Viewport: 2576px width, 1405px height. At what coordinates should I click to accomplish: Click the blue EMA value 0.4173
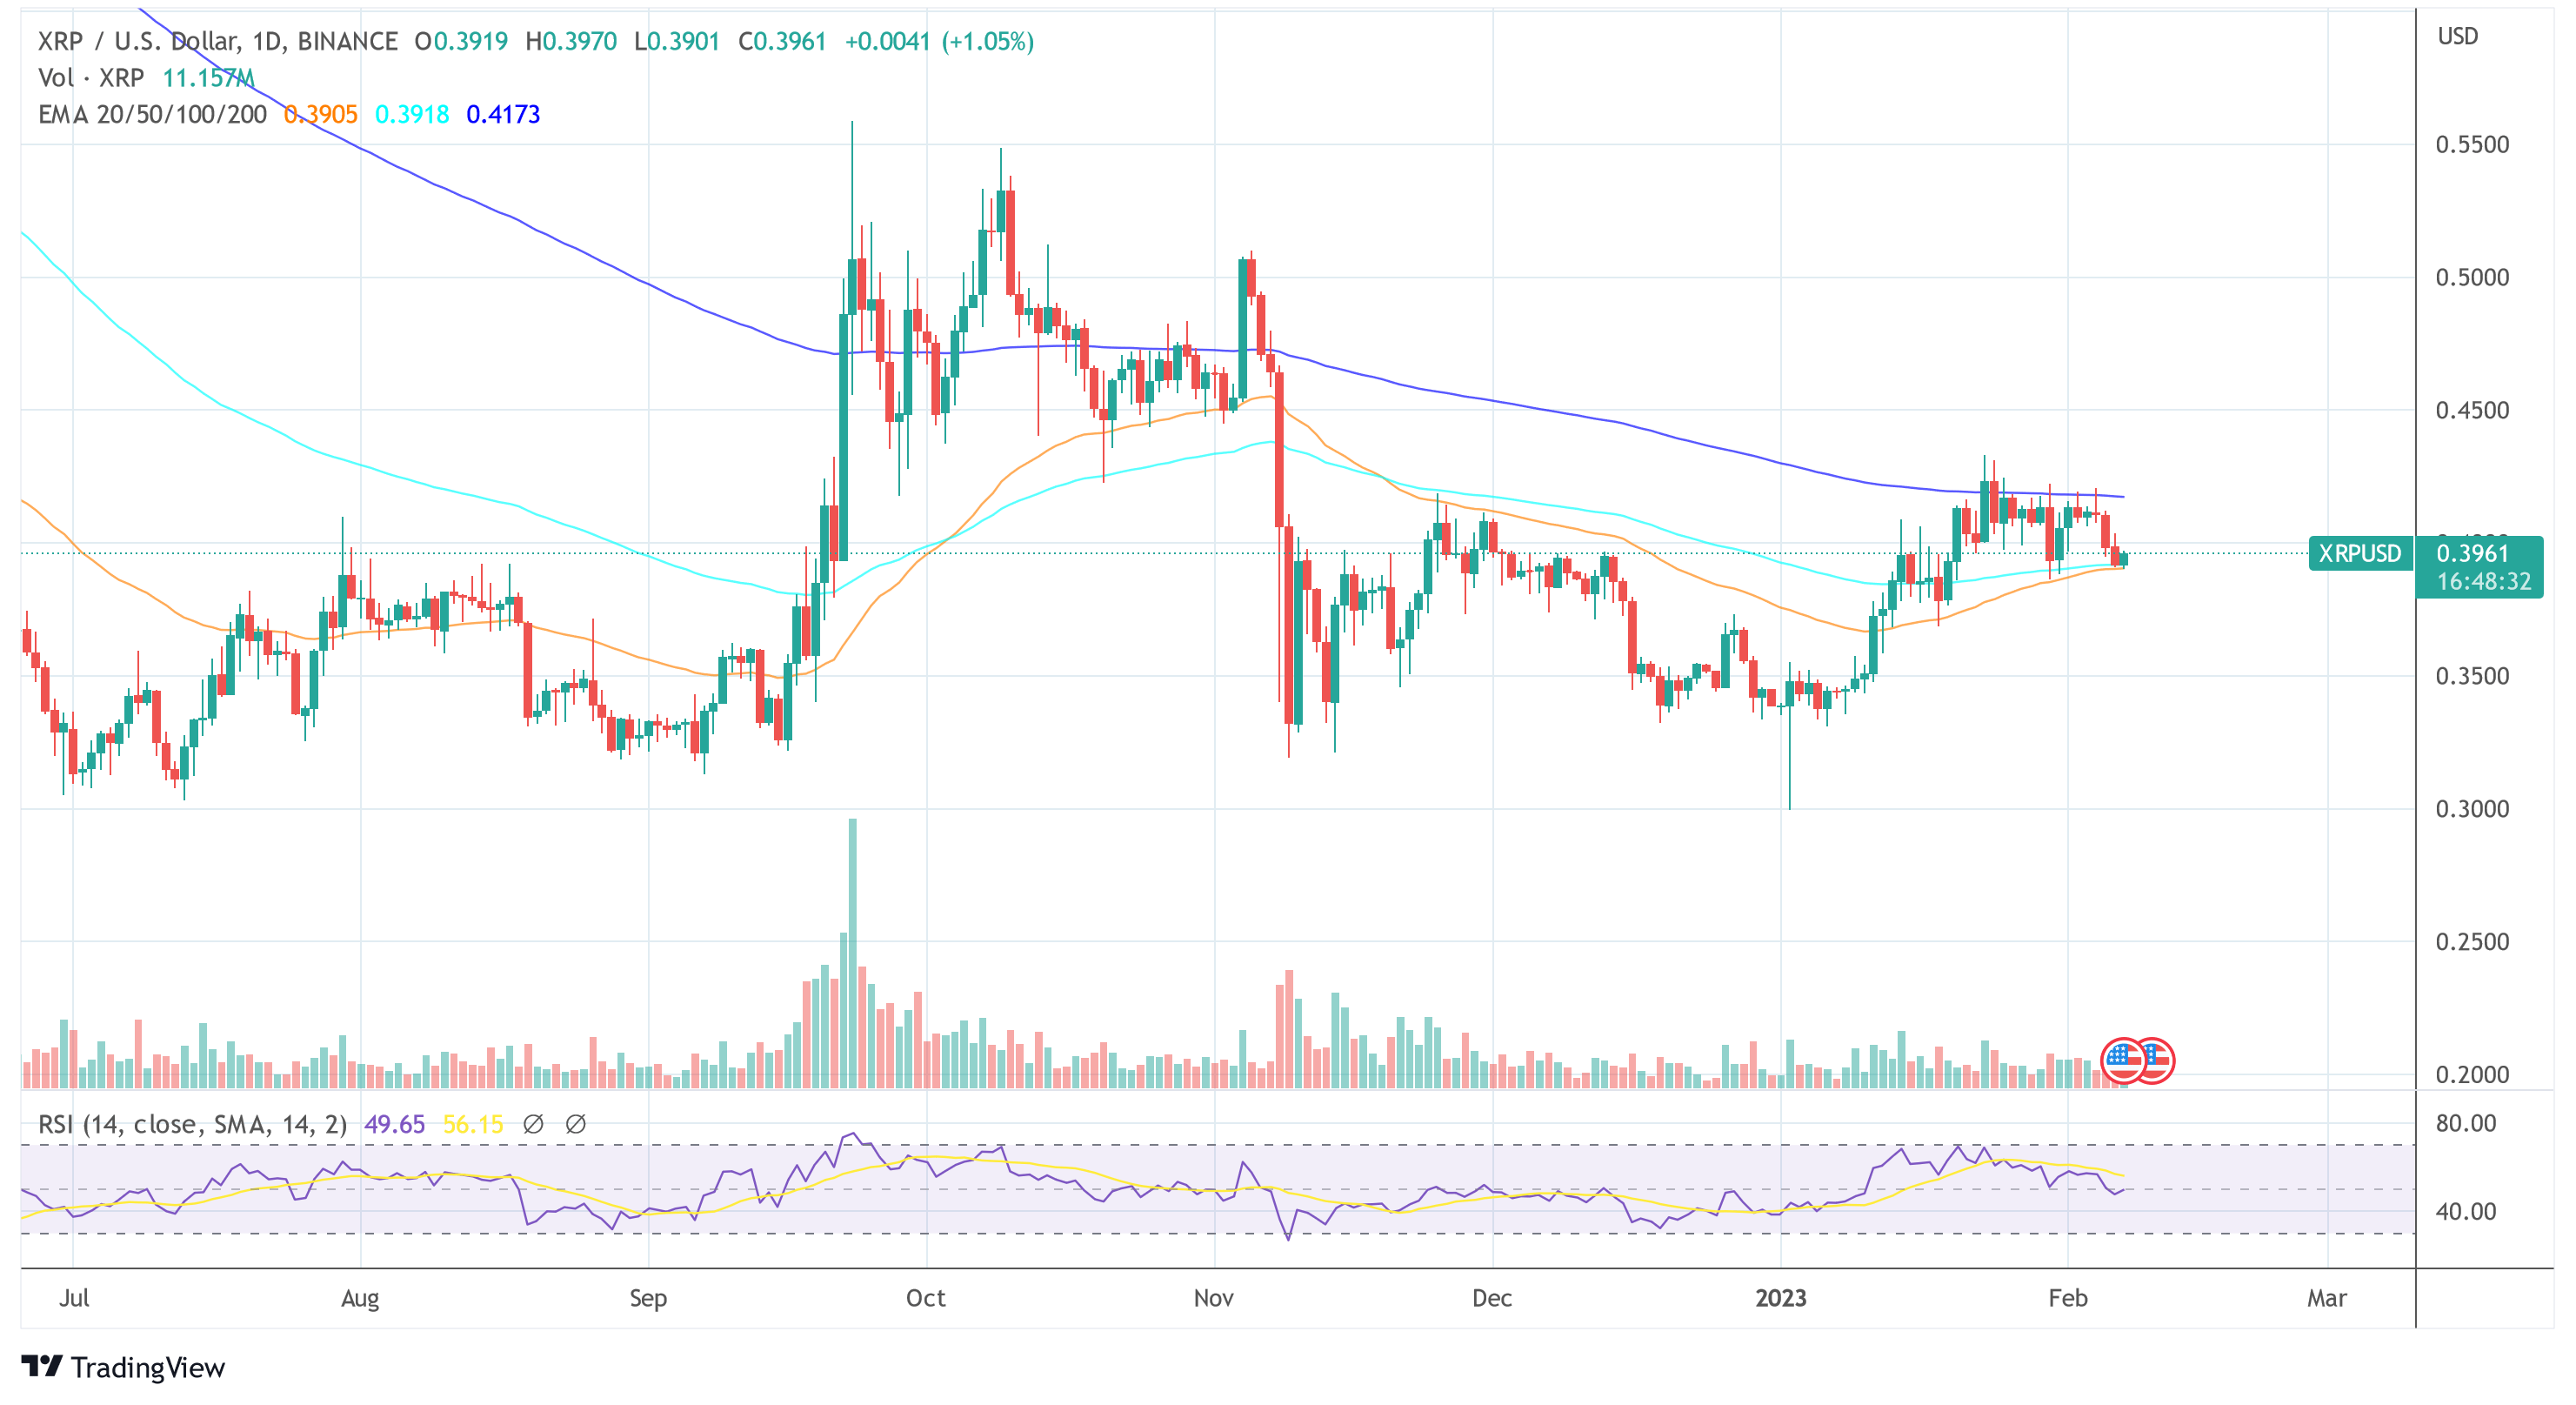503,114
